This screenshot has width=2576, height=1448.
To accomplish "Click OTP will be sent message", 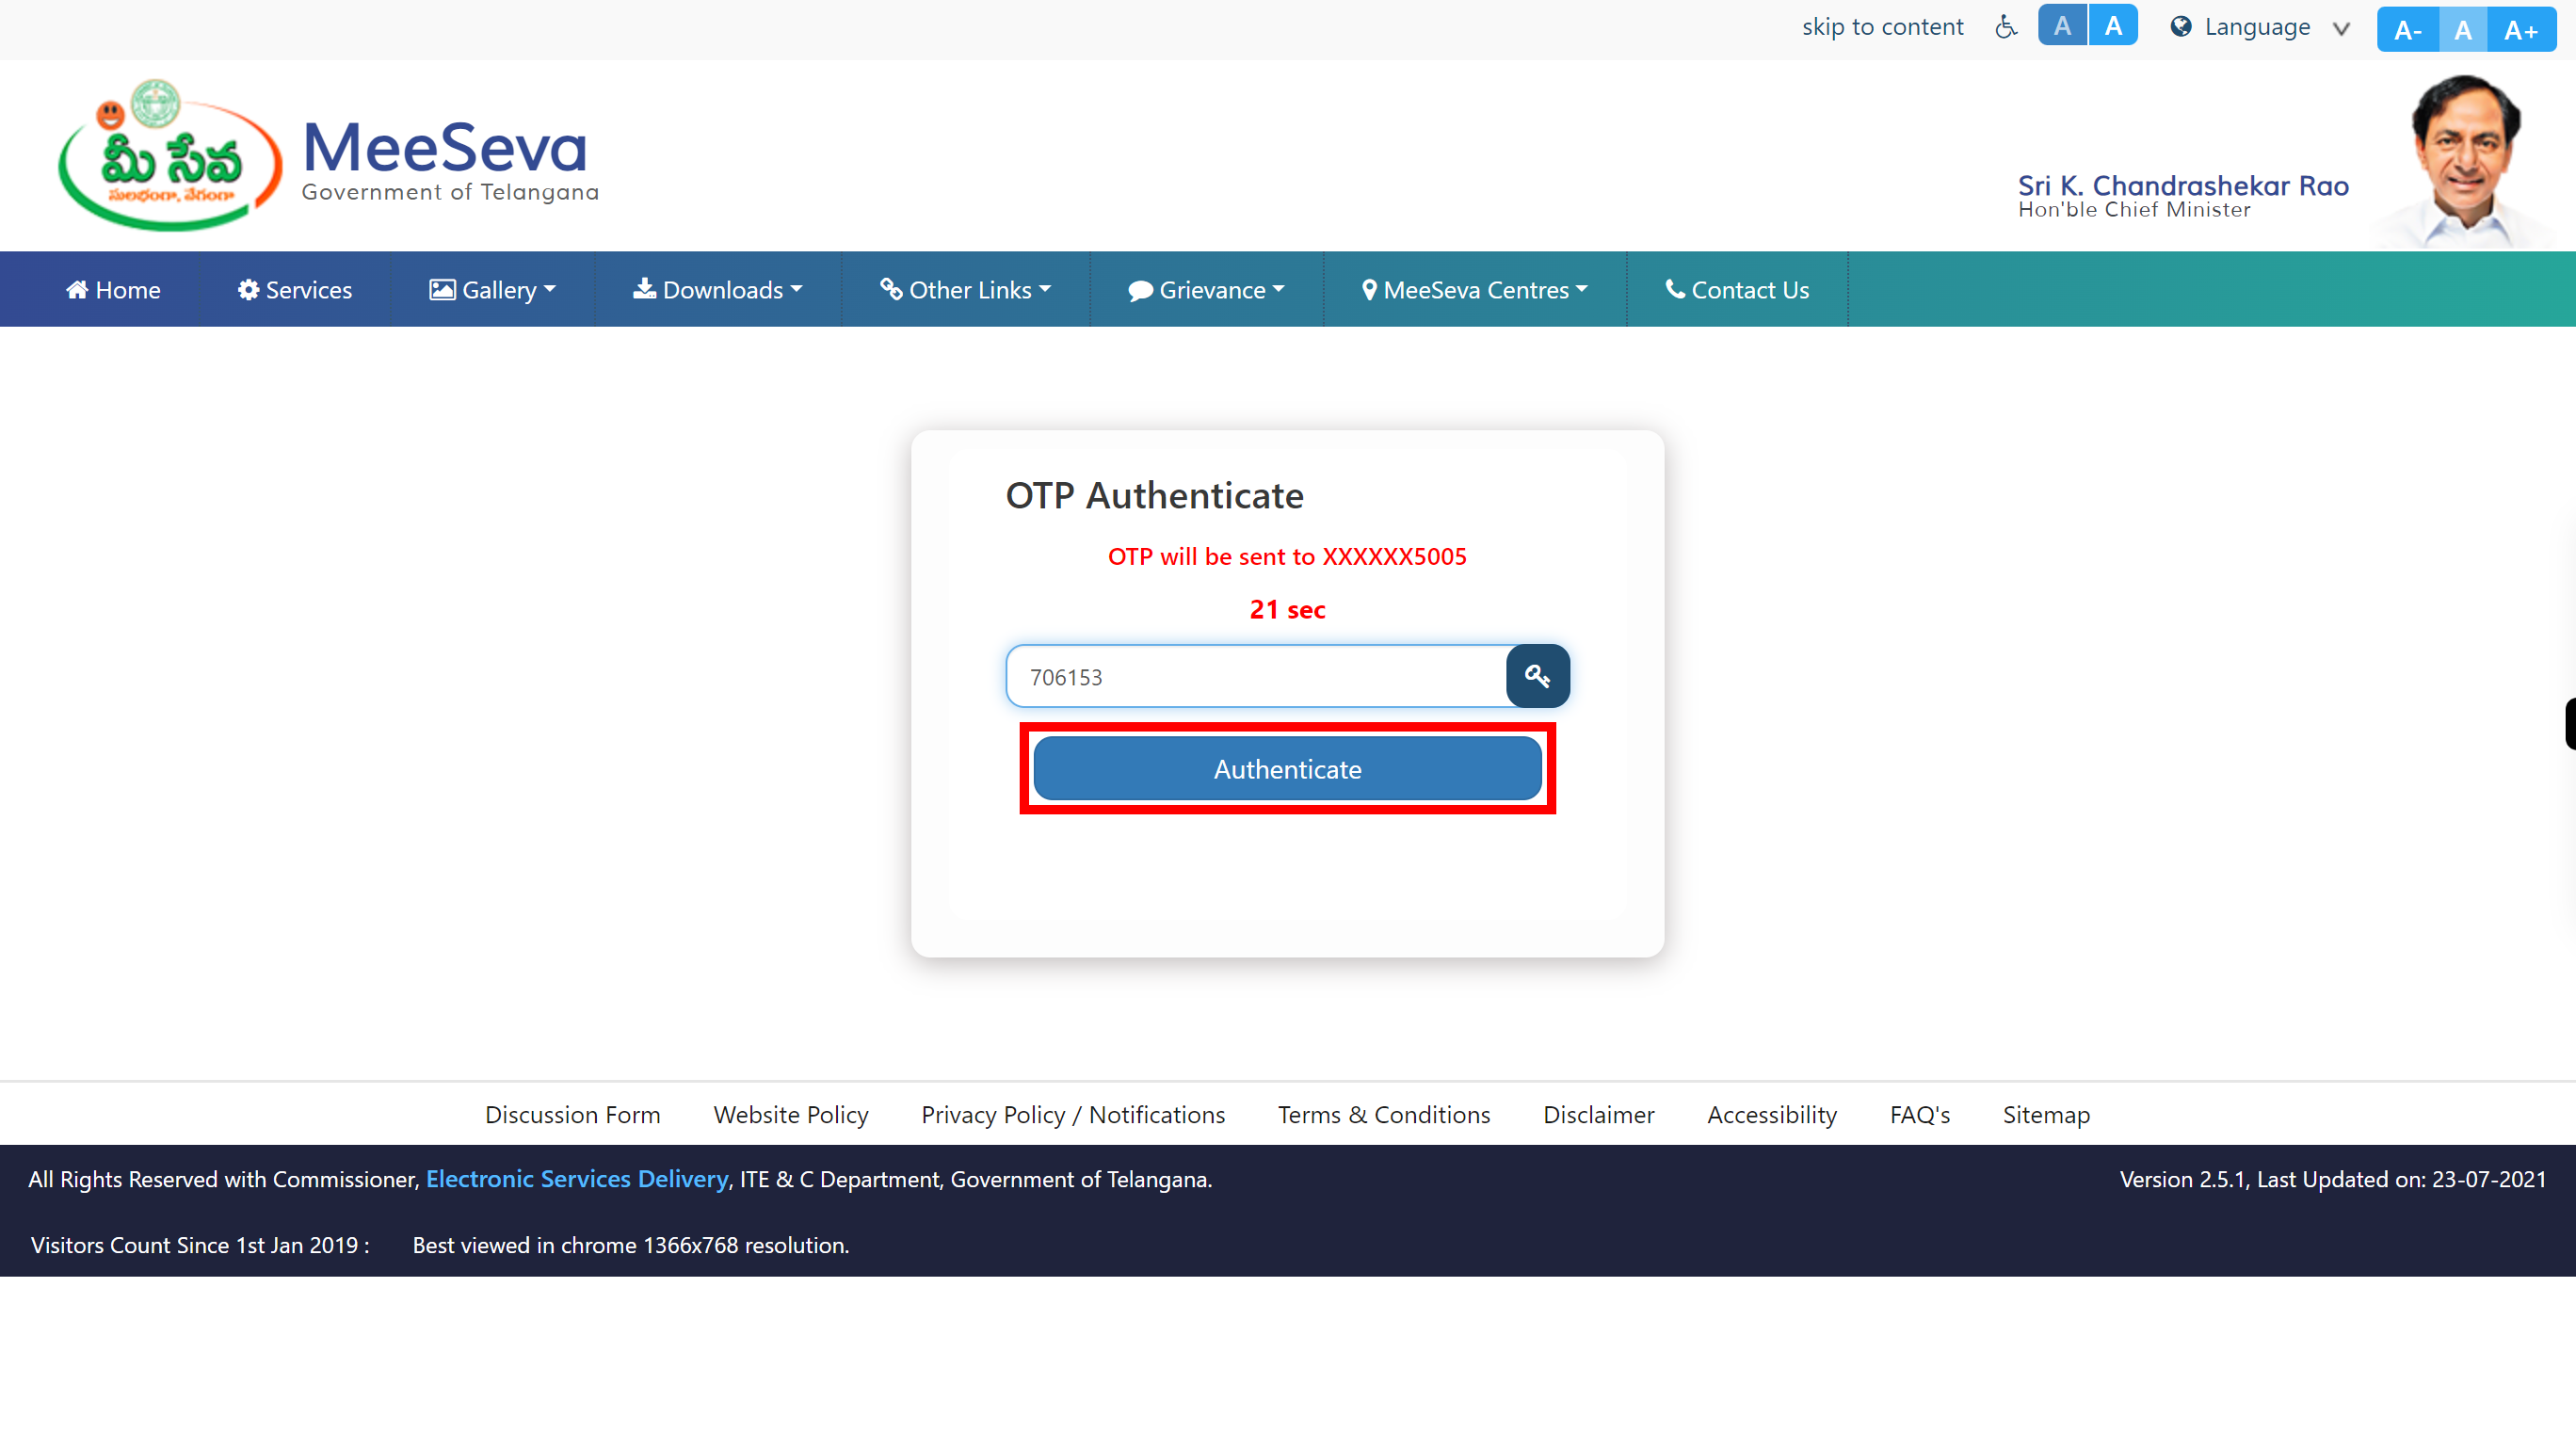I will 1287,556.
